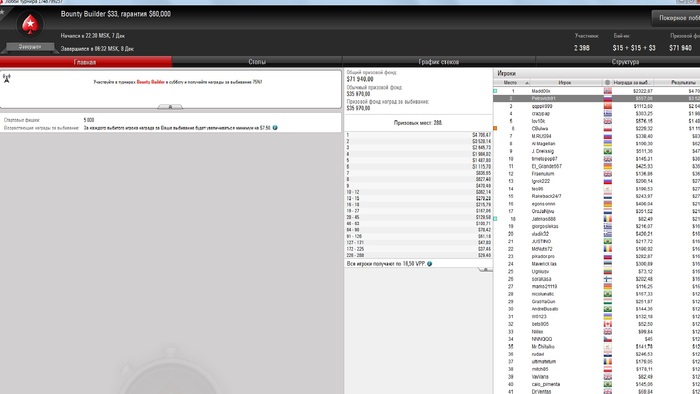The width and height of the screenshot is (700, 394).
Task: Switch to the Главная tab
Action: [x=86, y=62]
